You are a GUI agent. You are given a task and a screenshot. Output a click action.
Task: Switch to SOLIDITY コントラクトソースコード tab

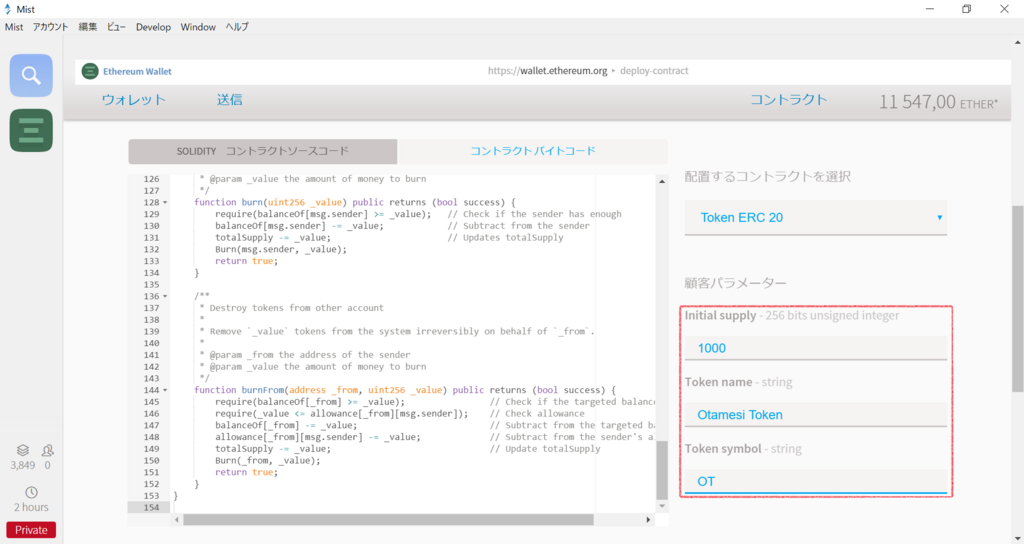[263, 152]
